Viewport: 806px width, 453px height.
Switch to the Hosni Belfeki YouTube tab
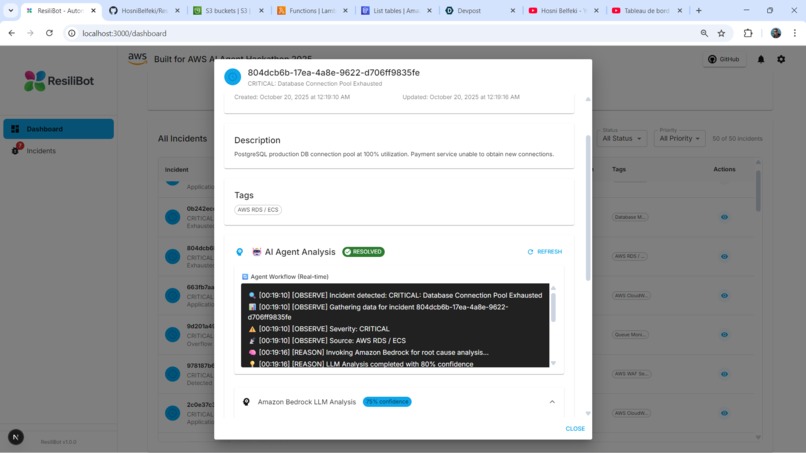[x=564, y=10]
